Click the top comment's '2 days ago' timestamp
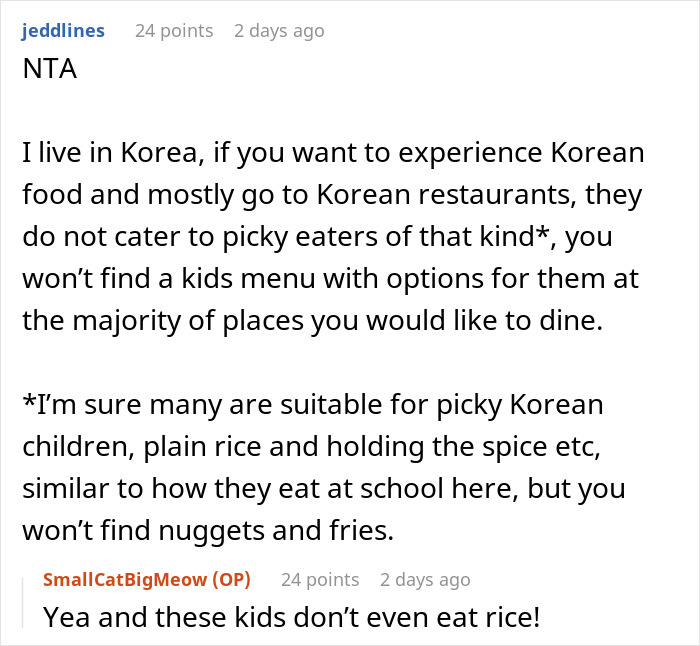 279,31
